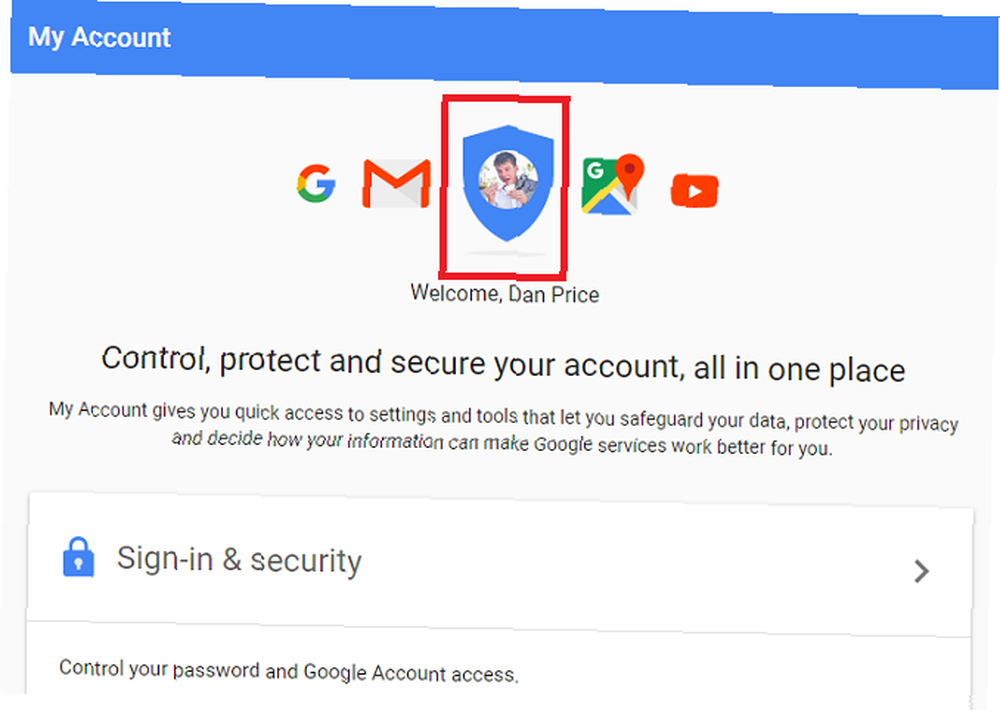The height and width of the screenshot is (713, 1000).
Task: Click the 'Control, protect and secure your account' headline
Action: (503, 364)
